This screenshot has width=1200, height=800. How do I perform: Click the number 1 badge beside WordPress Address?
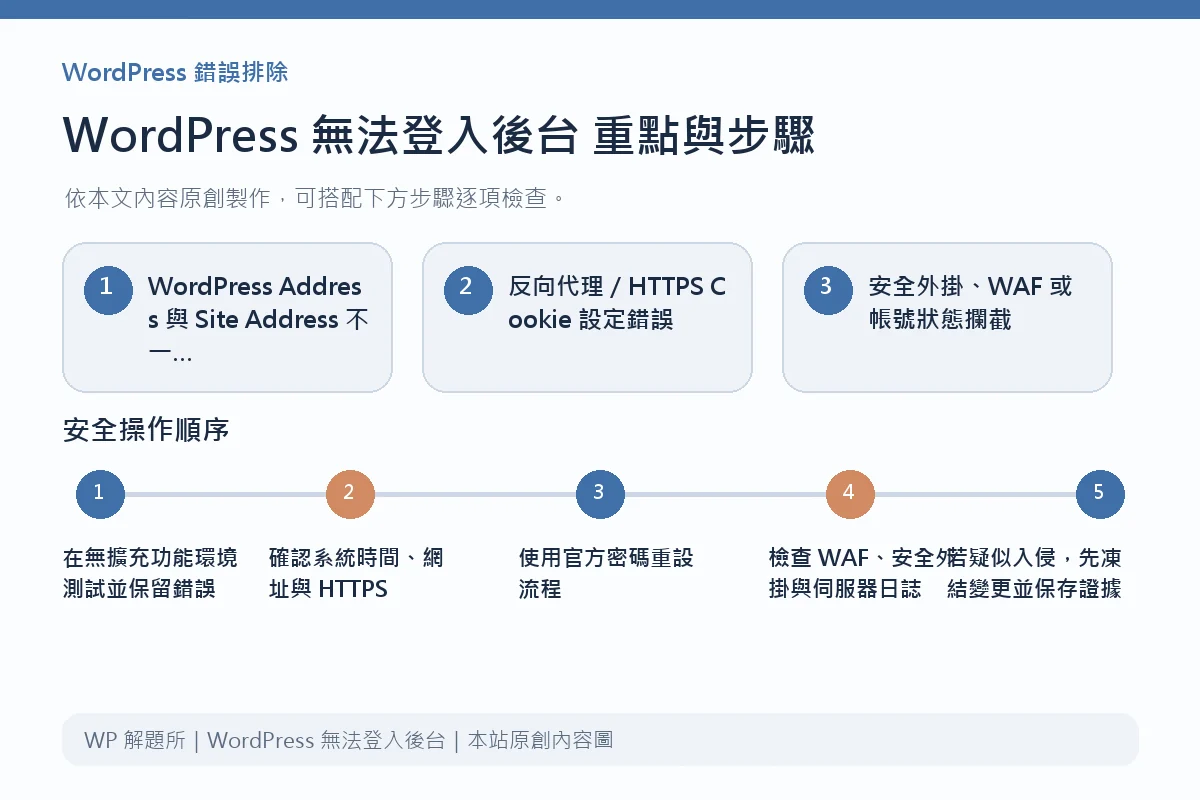click(108, 289)
